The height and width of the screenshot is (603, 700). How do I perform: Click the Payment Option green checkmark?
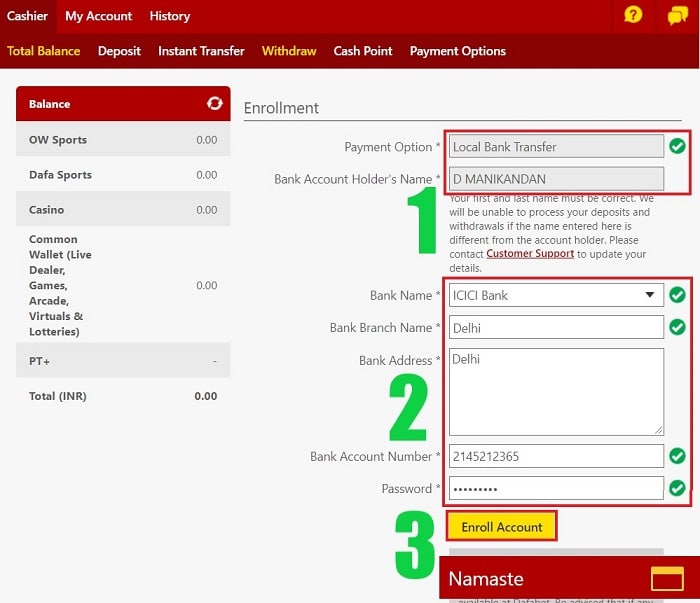[x=677, y=146]
